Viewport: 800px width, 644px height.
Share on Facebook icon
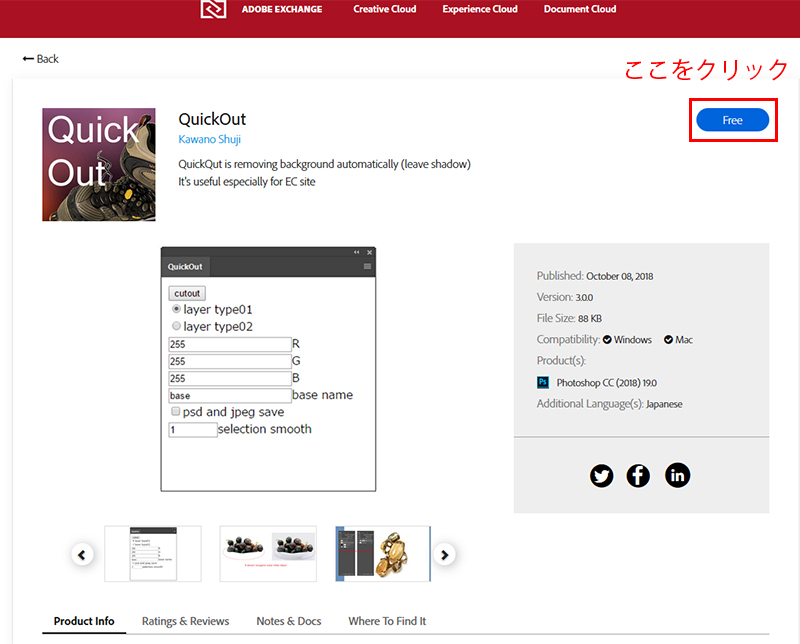click(638, 476)
